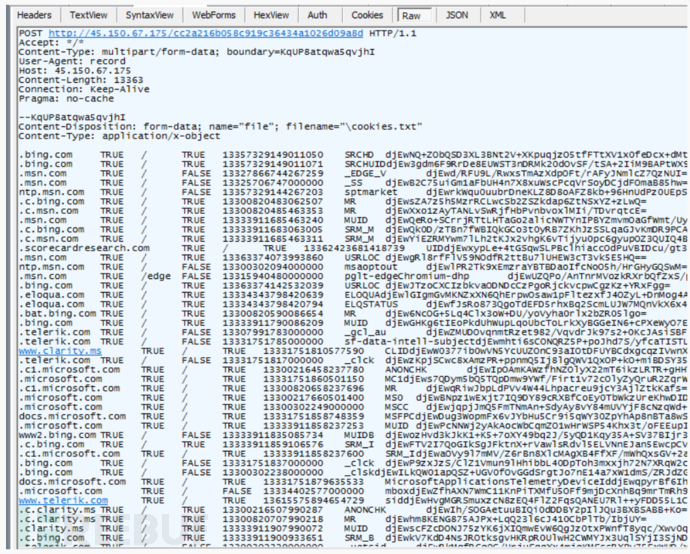The height and width of the screenshot is (554, 690).
Task: Click the MSCC cookie row
Action: coord(353,407)
